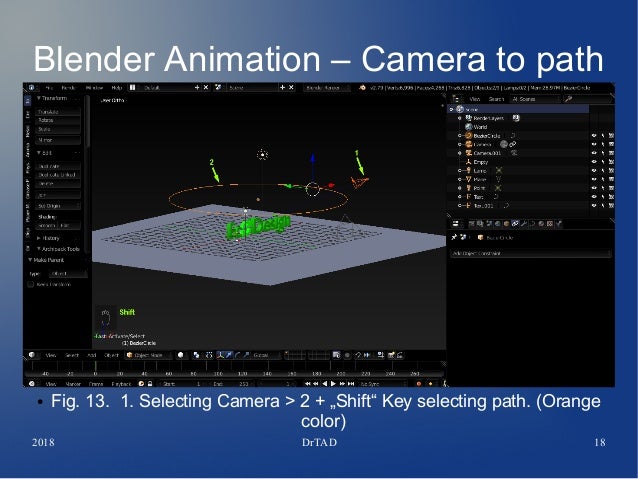Collapse the Transform panel
Viewport: 638px width, 479px height.
pyautogui.click(x=39, y=98)
